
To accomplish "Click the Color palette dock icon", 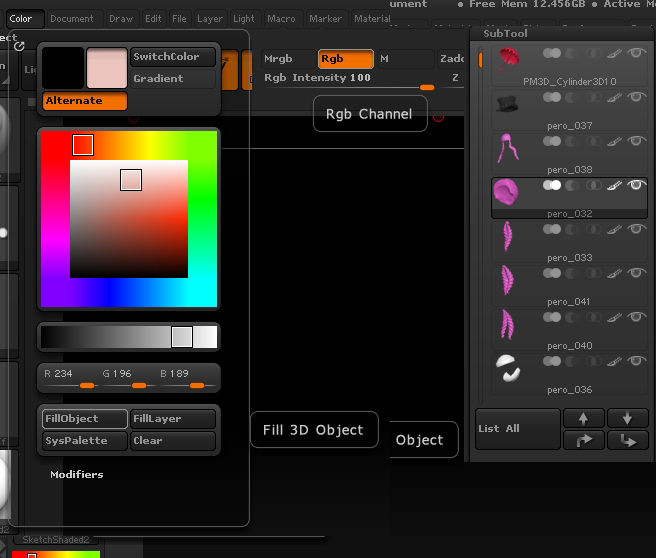I will pyautogui.click(x=19, y=46).
